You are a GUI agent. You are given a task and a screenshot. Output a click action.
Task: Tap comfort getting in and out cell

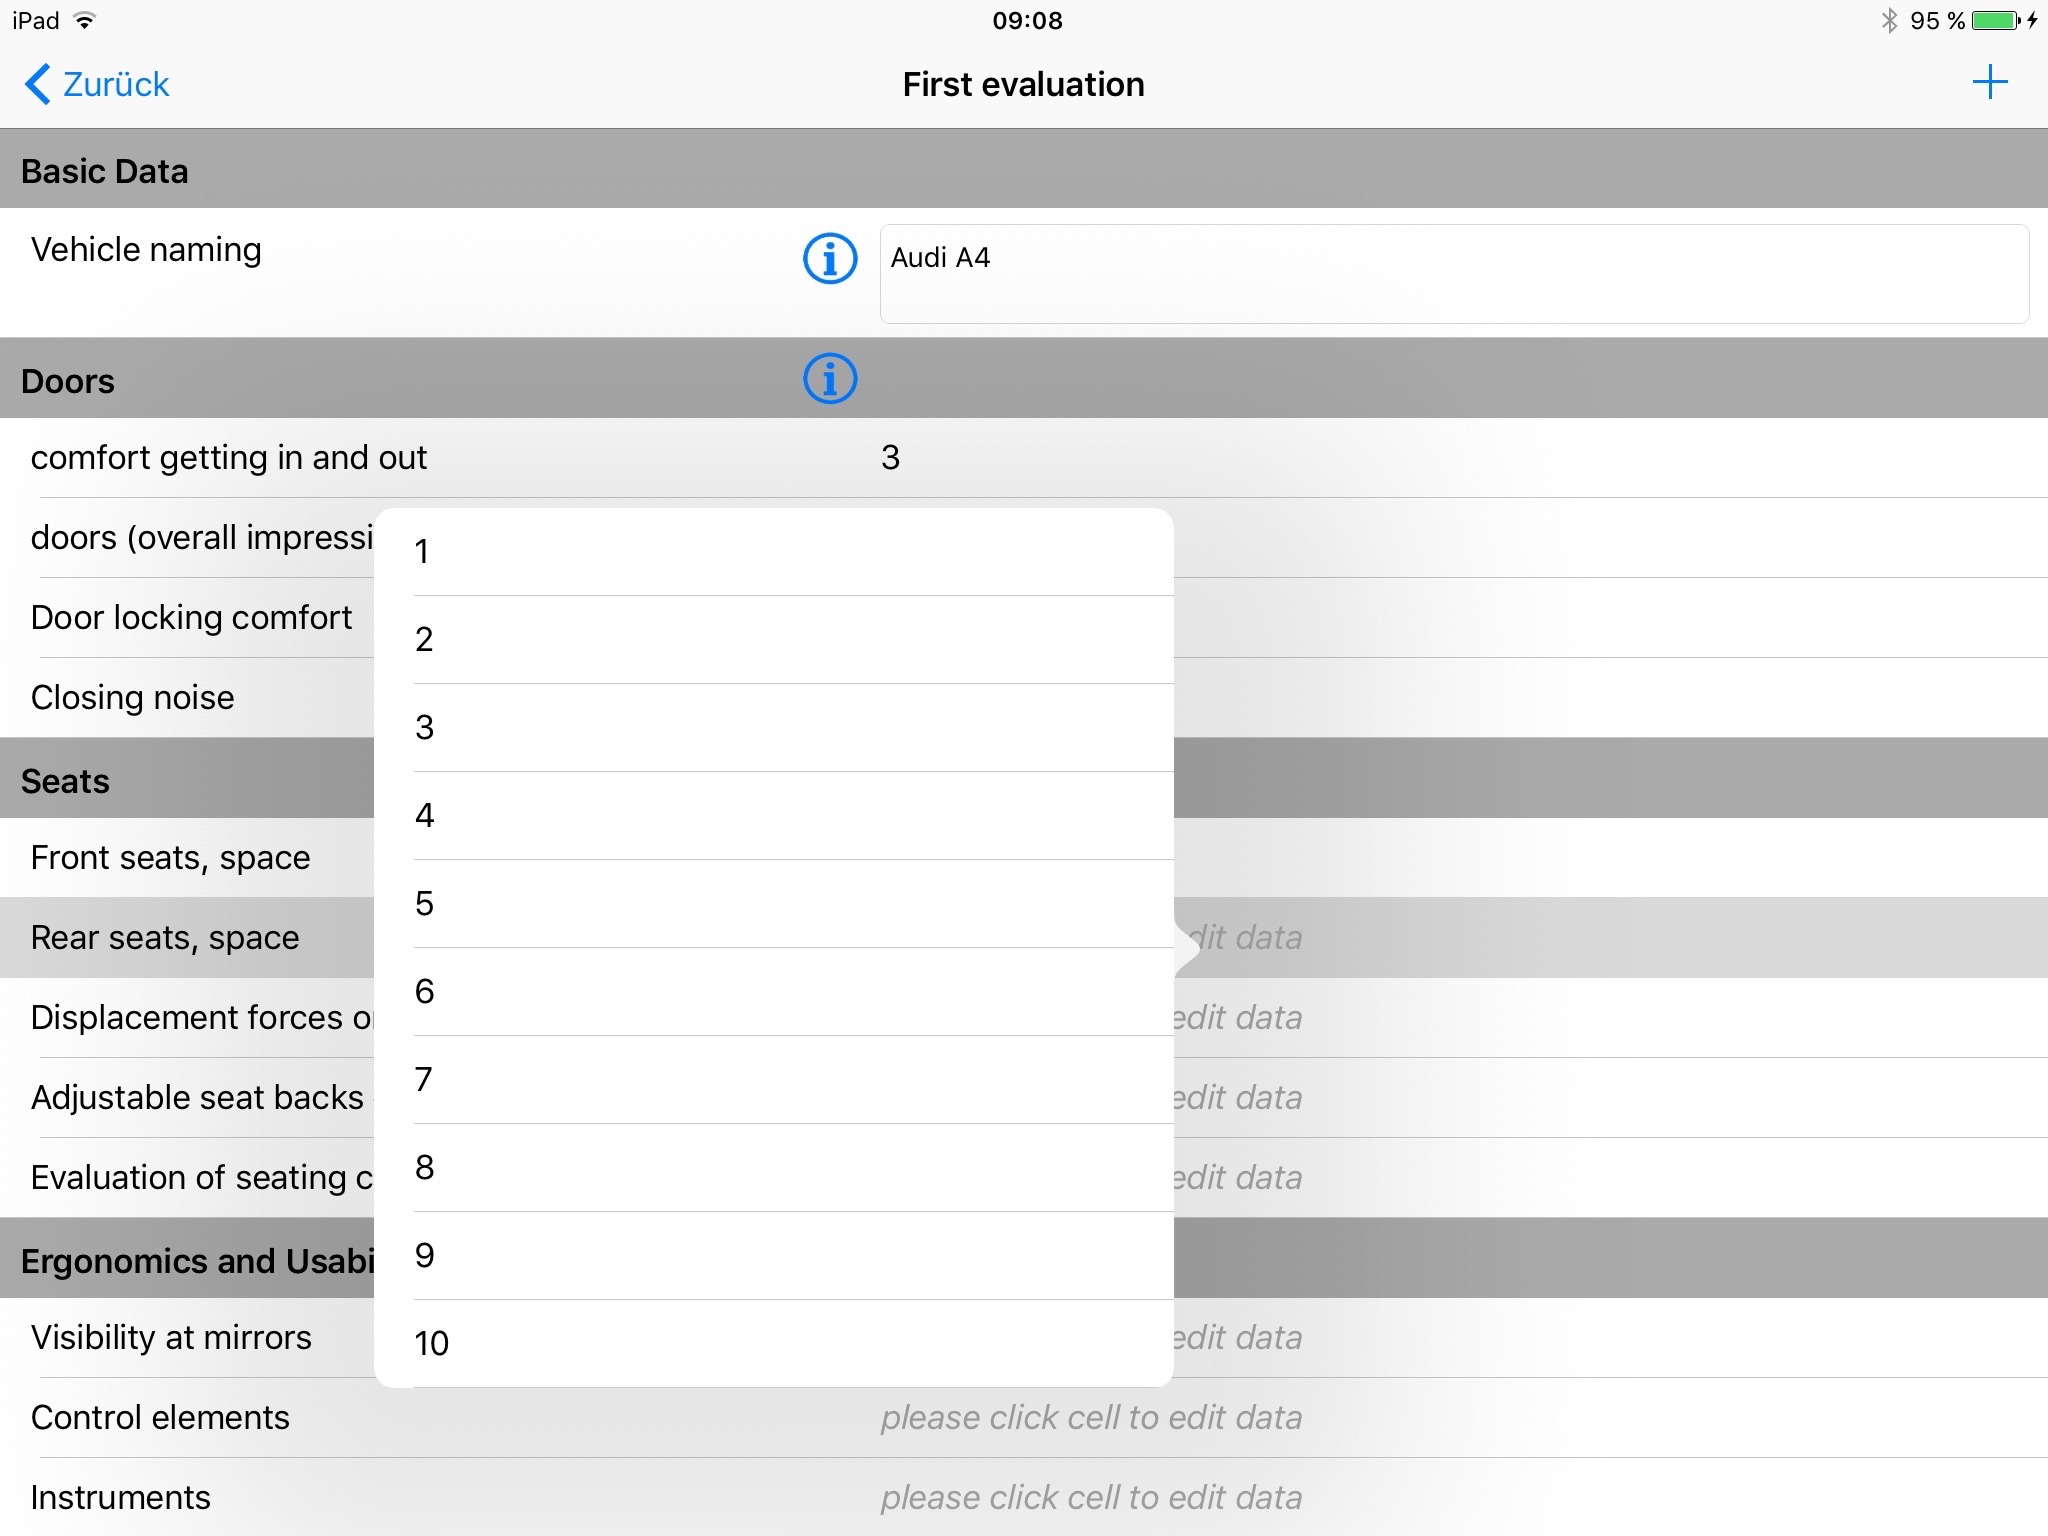1024,458
